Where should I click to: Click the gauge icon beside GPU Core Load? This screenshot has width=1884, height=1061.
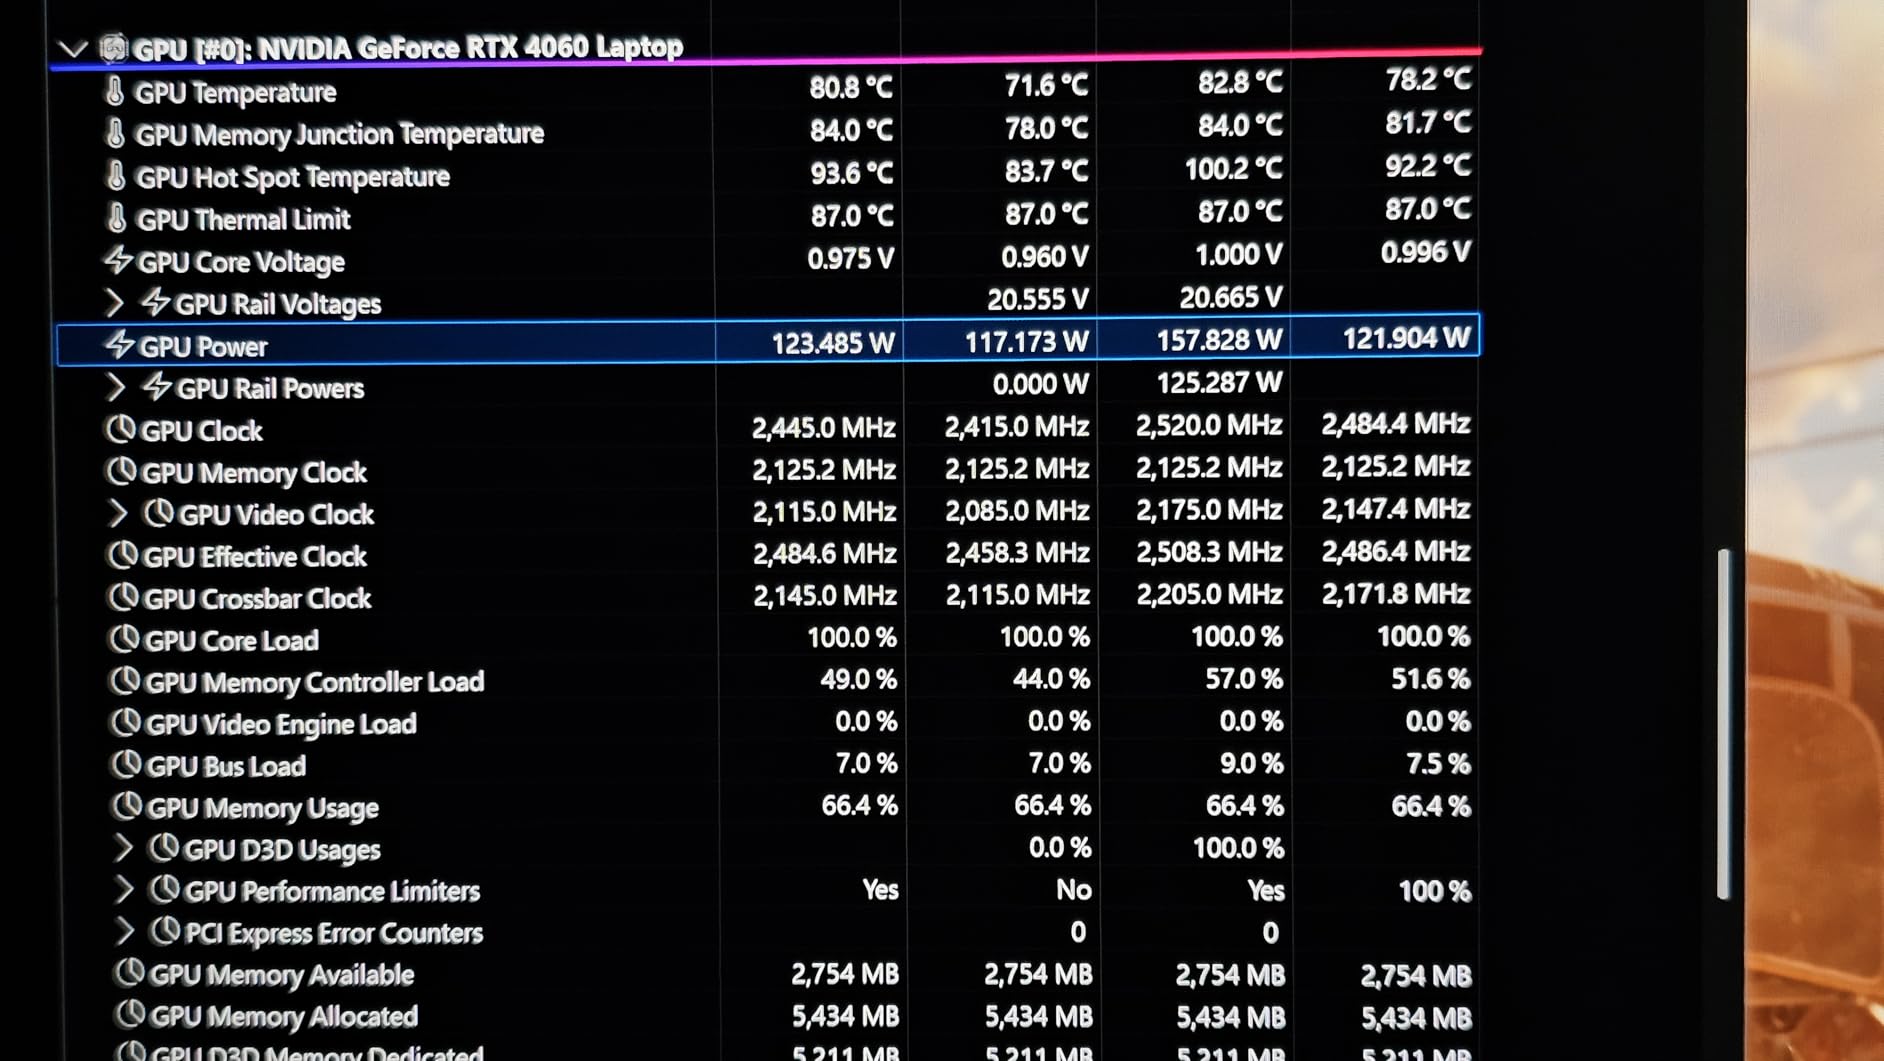[x=124, y=639]
